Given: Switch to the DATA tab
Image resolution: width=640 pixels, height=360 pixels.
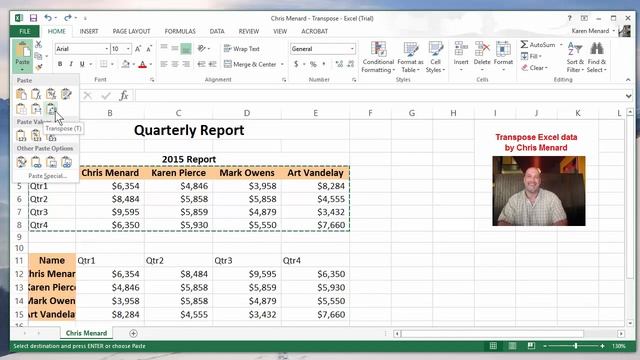Looking at the screenshot, I should [217, 31].
